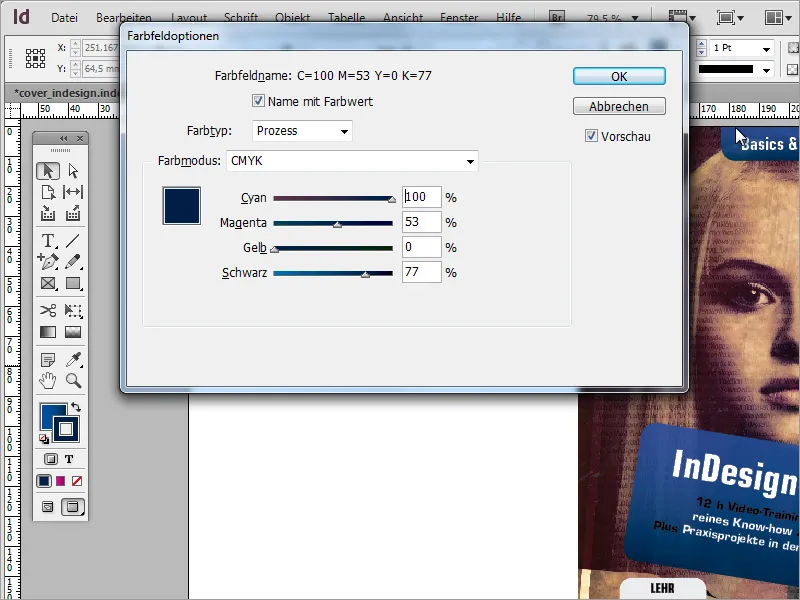800x600 pixels.
Task: Select the Page tool
Action: coord(48,192)
